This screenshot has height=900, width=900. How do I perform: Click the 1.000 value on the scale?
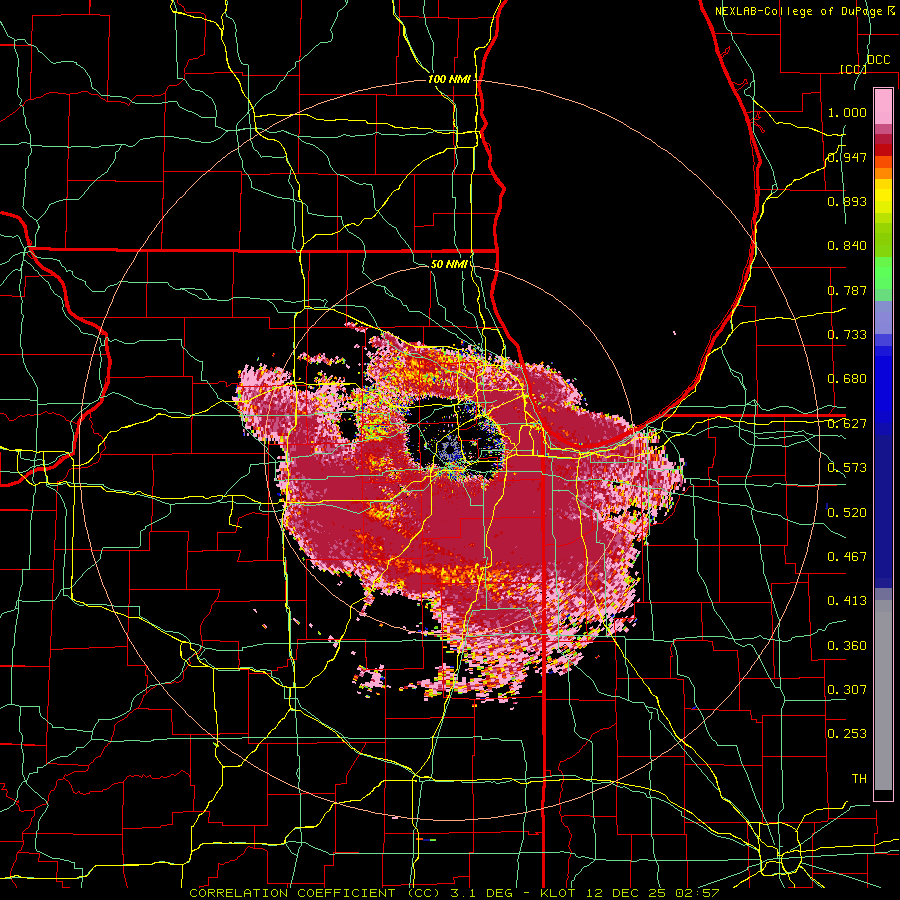pyautogui.click(x=847, y=112)
